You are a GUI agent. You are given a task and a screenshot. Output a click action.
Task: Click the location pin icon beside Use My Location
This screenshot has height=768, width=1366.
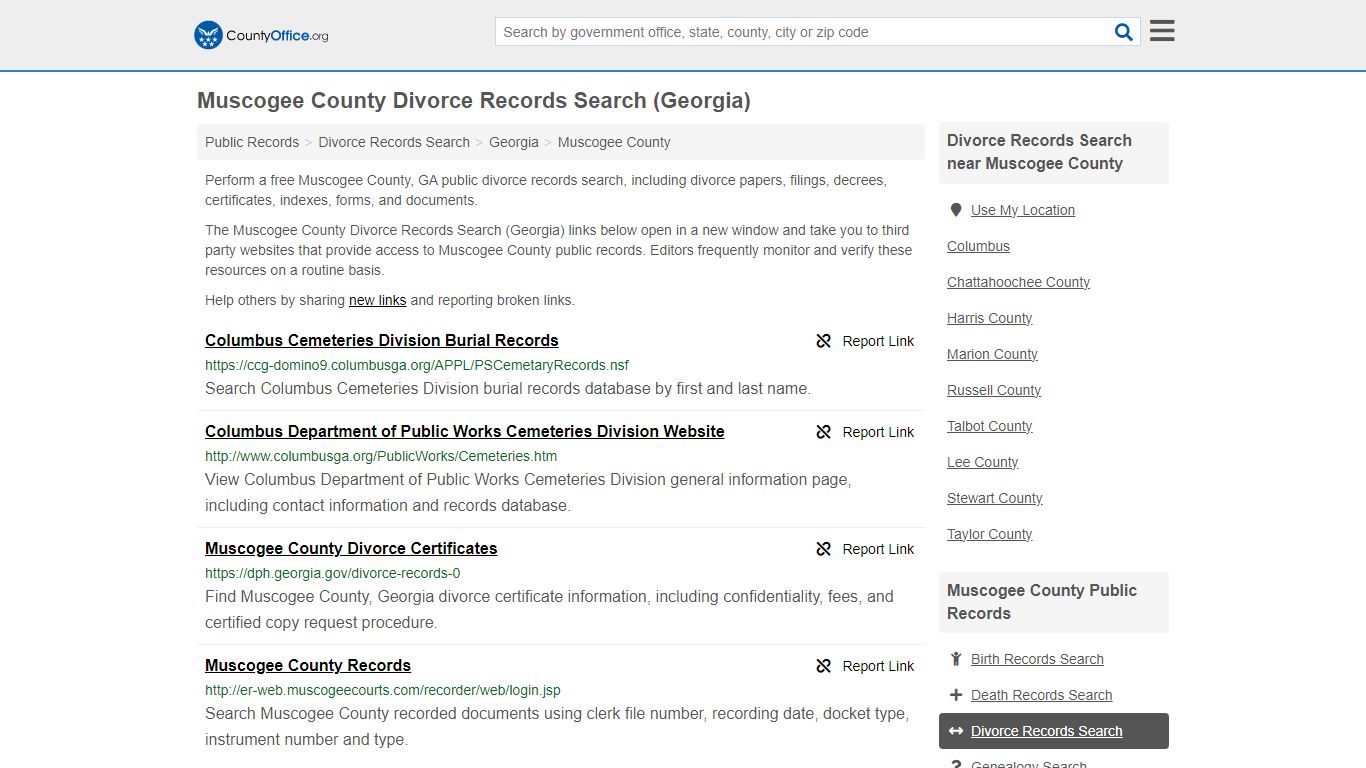click(956, 210)
